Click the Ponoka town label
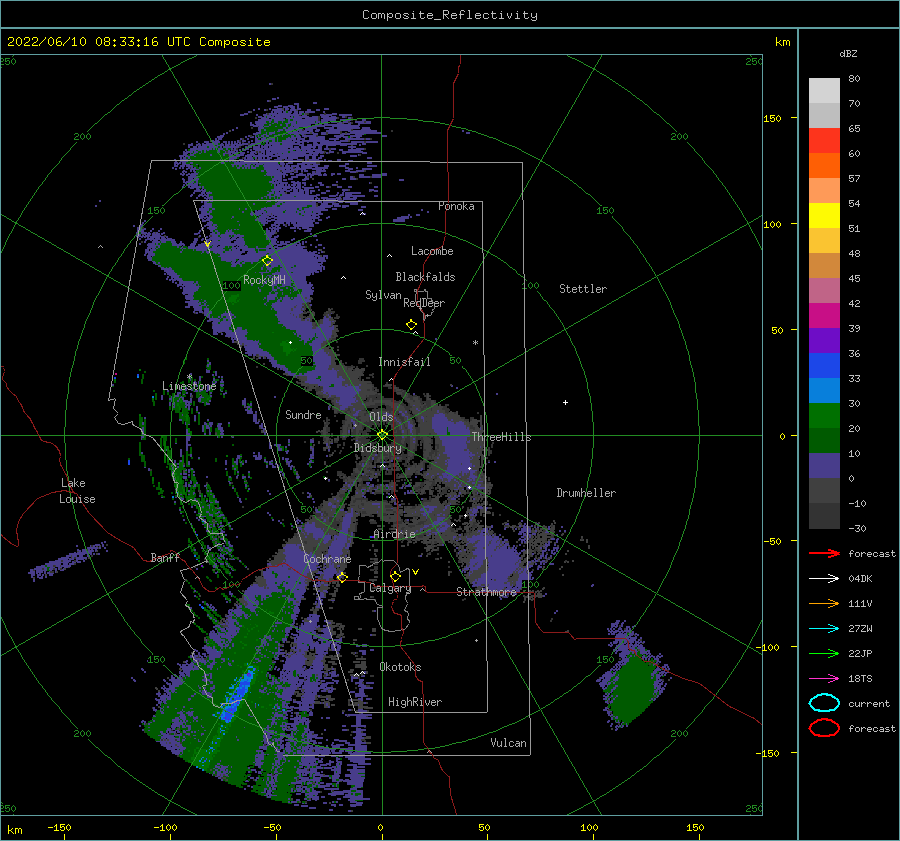The height and width of the screenshot is (841, 900). pyautogui.click(x=456, y=206)
